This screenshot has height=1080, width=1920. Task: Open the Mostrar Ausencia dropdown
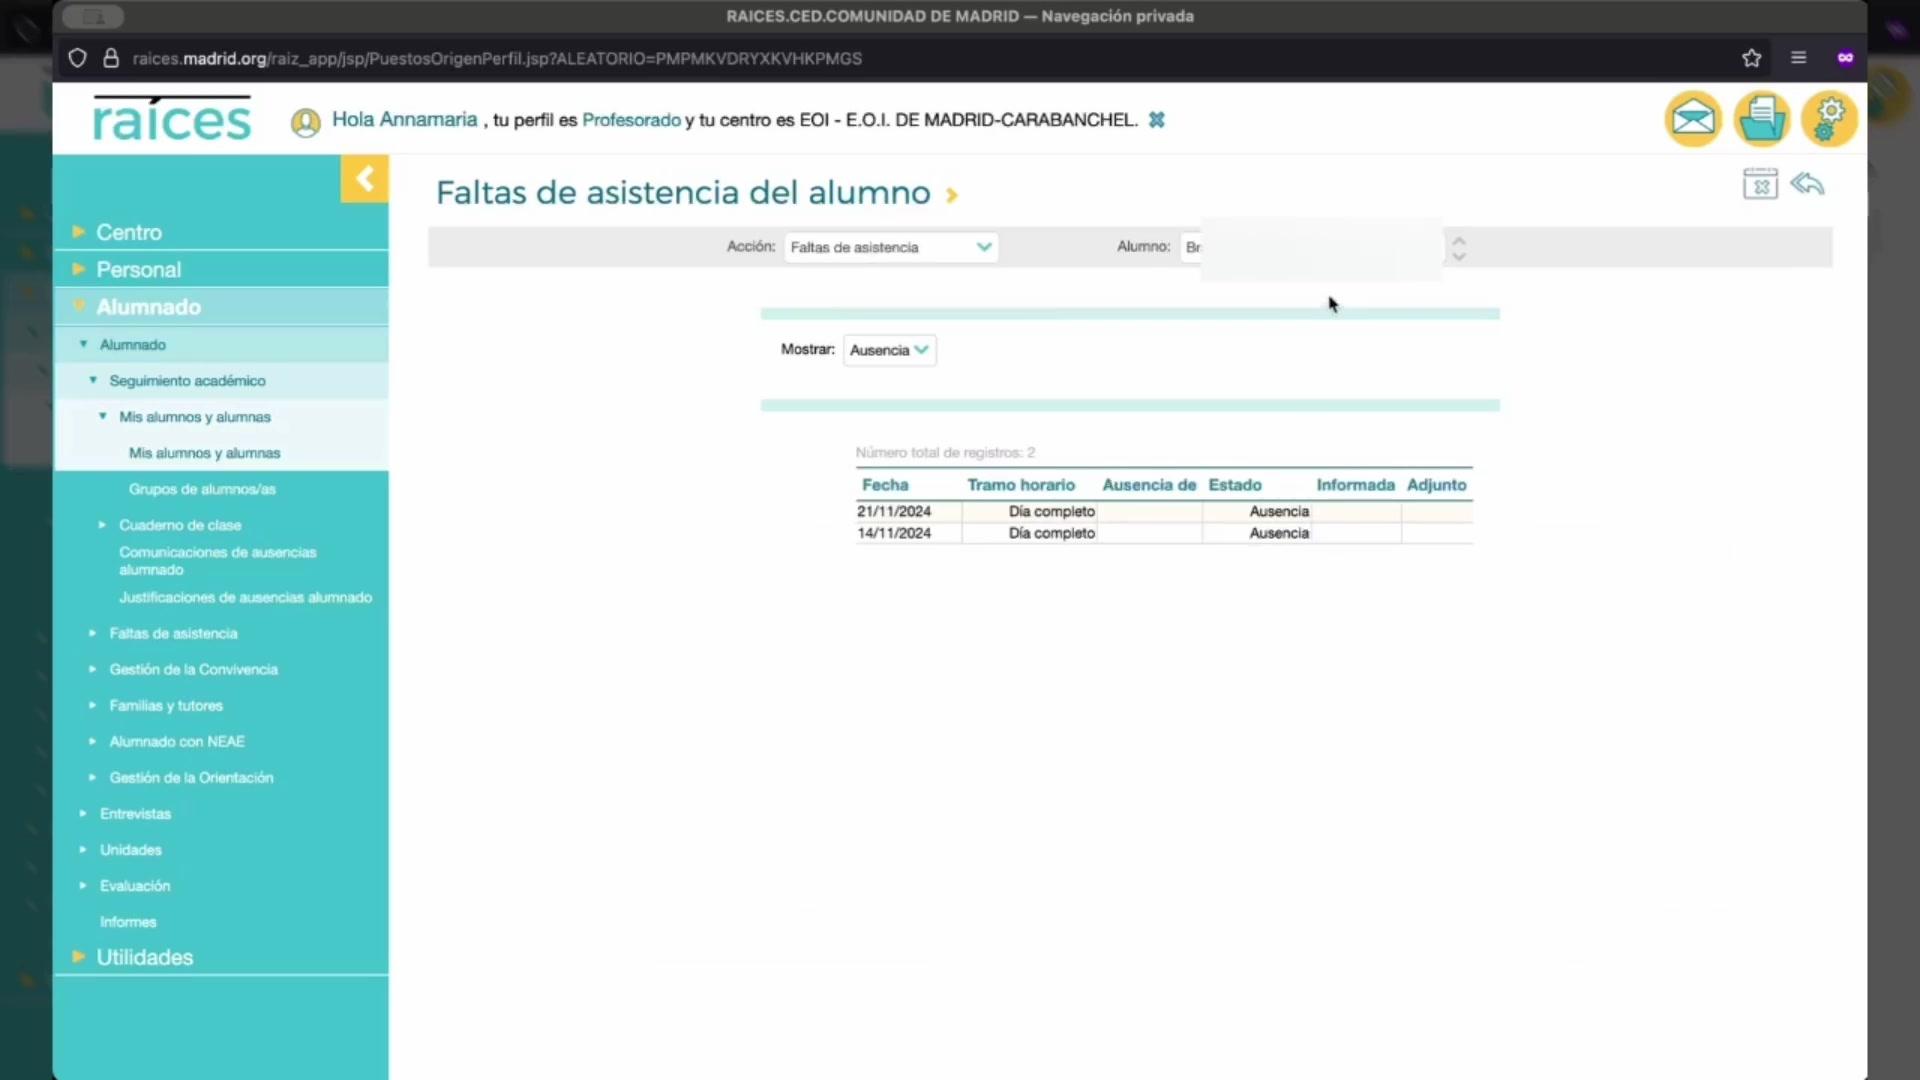889,350
